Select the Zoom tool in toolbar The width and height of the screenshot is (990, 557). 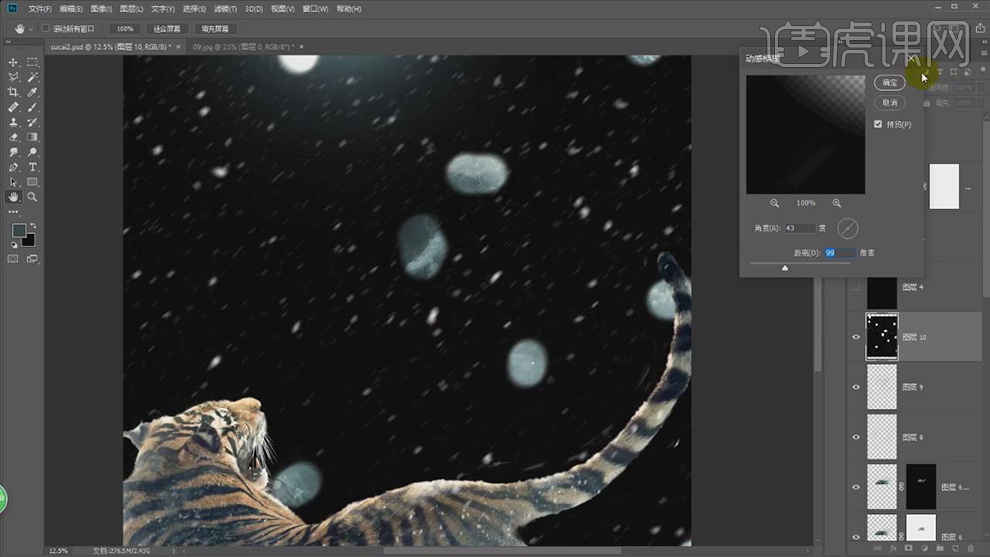32,197
